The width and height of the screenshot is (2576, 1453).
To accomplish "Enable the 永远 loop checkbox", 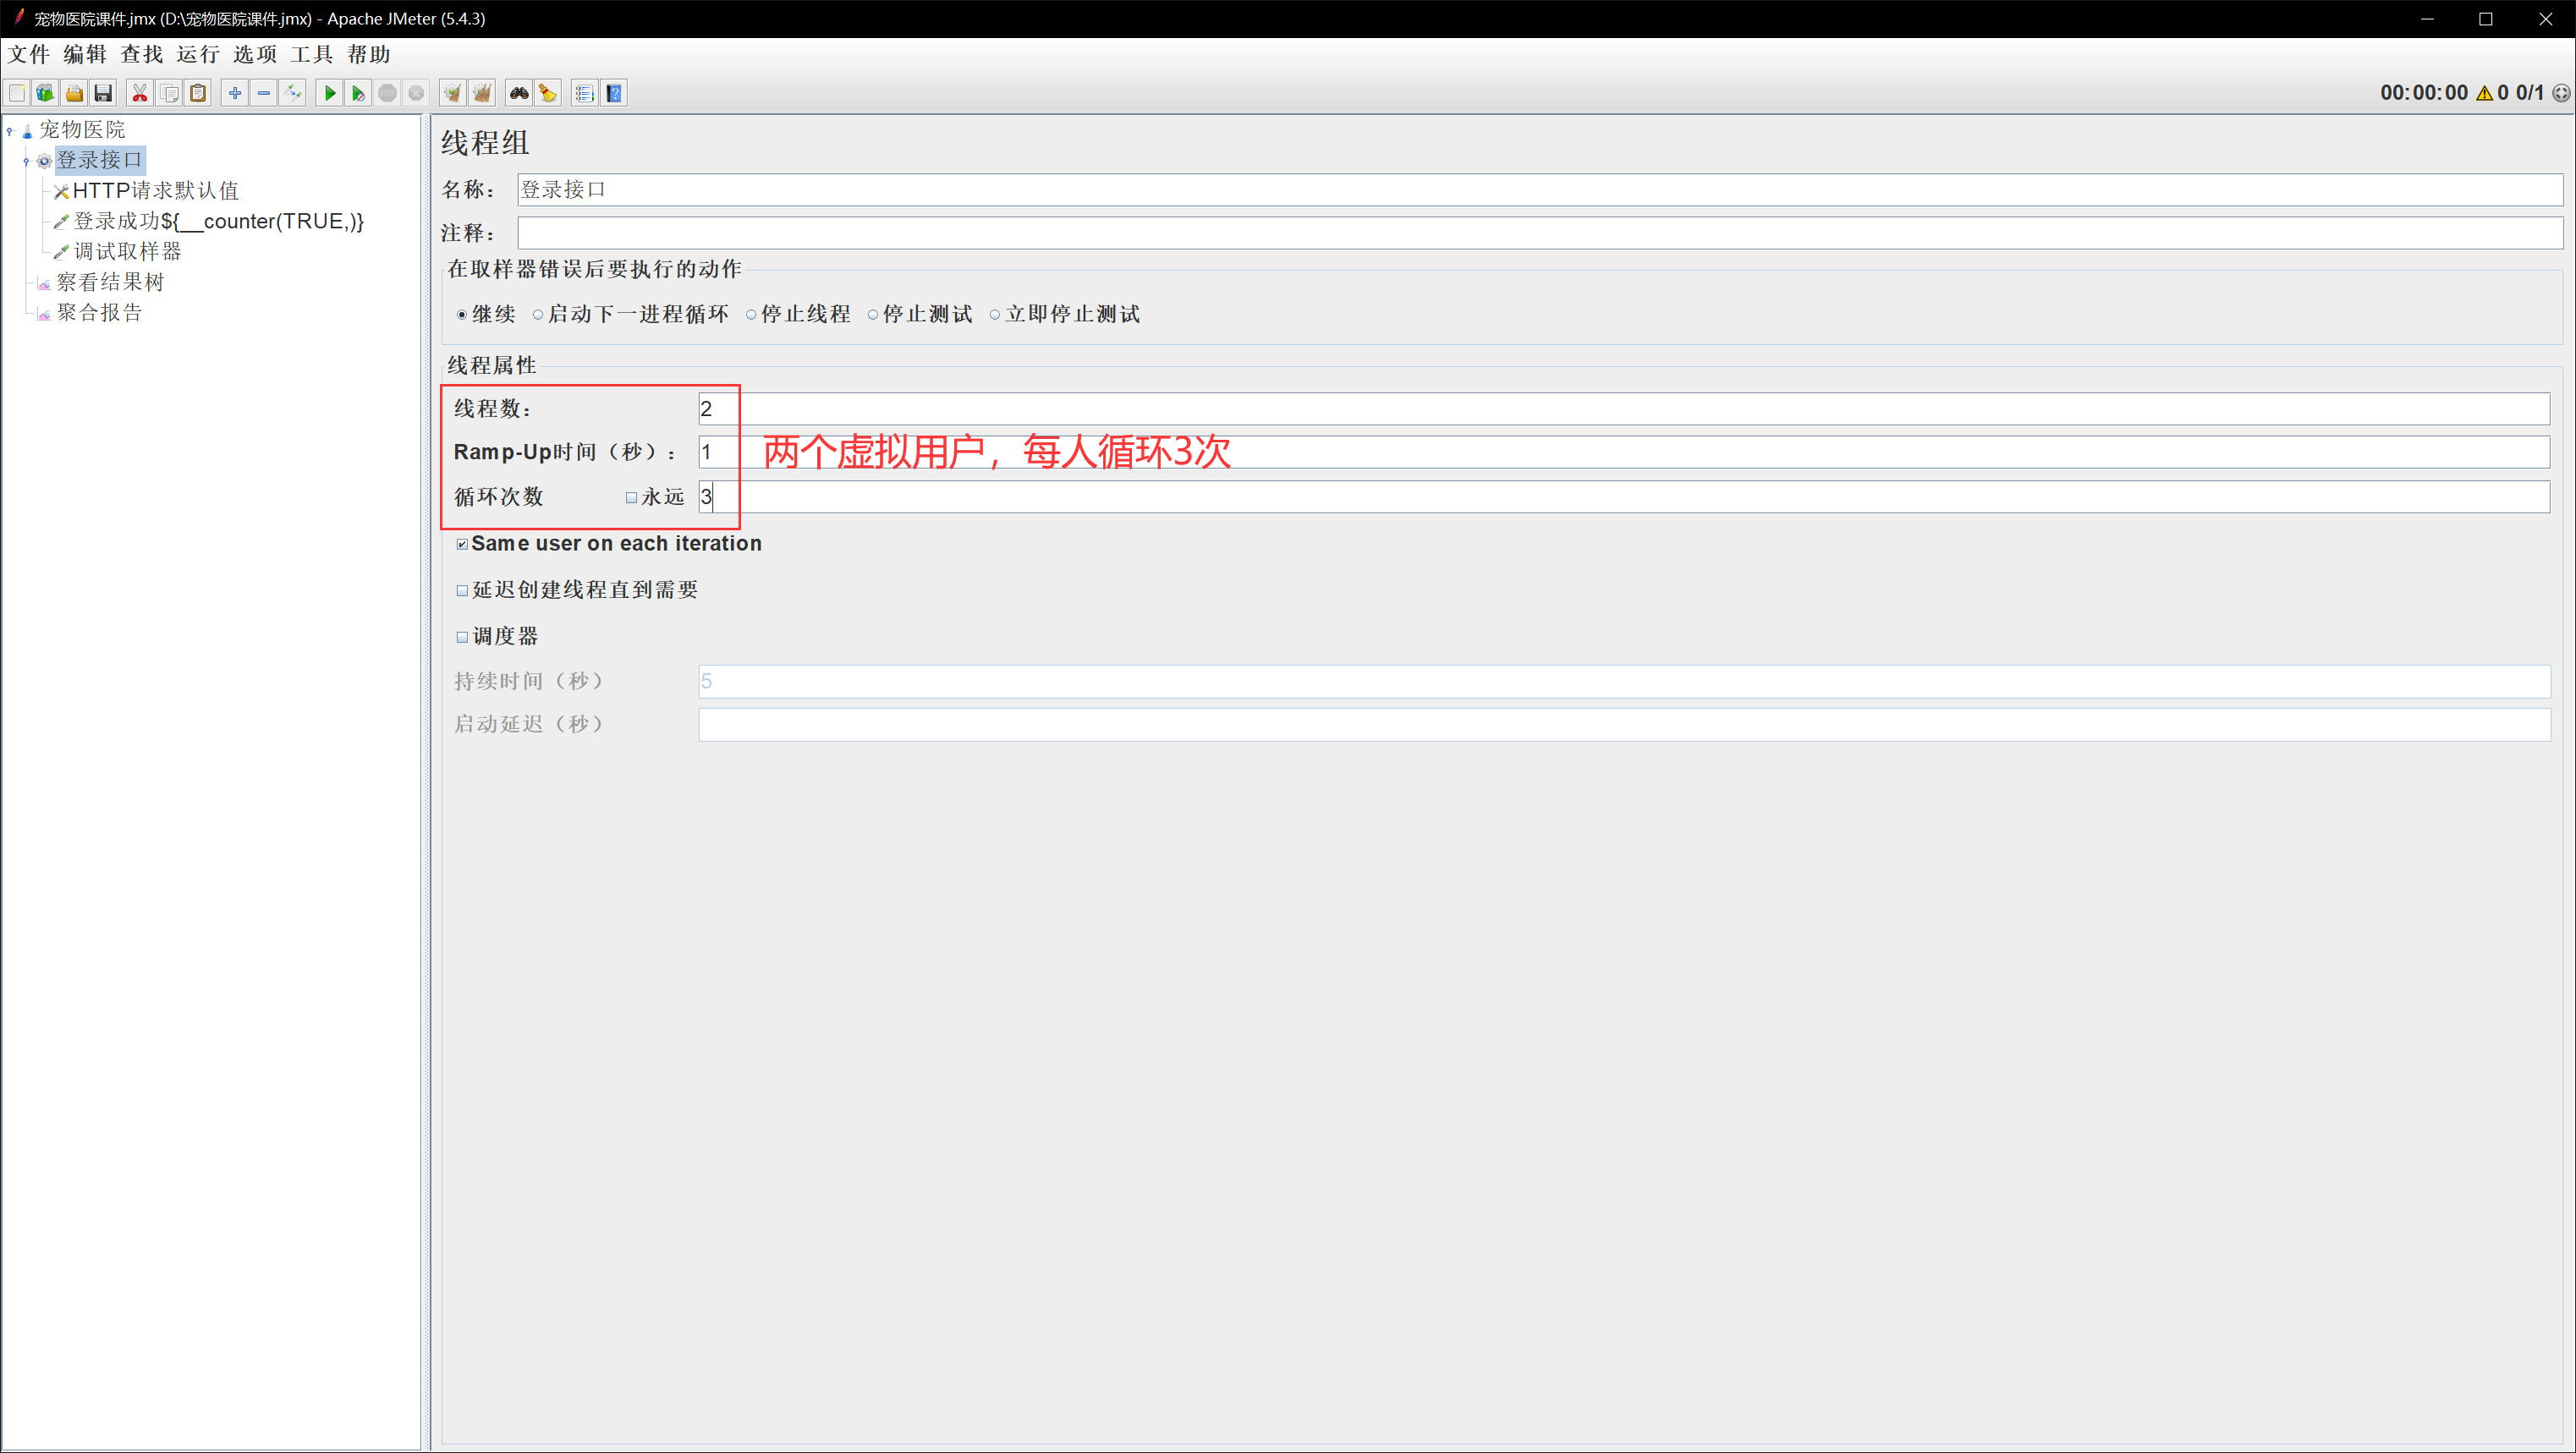I will (x=631, y=497).
